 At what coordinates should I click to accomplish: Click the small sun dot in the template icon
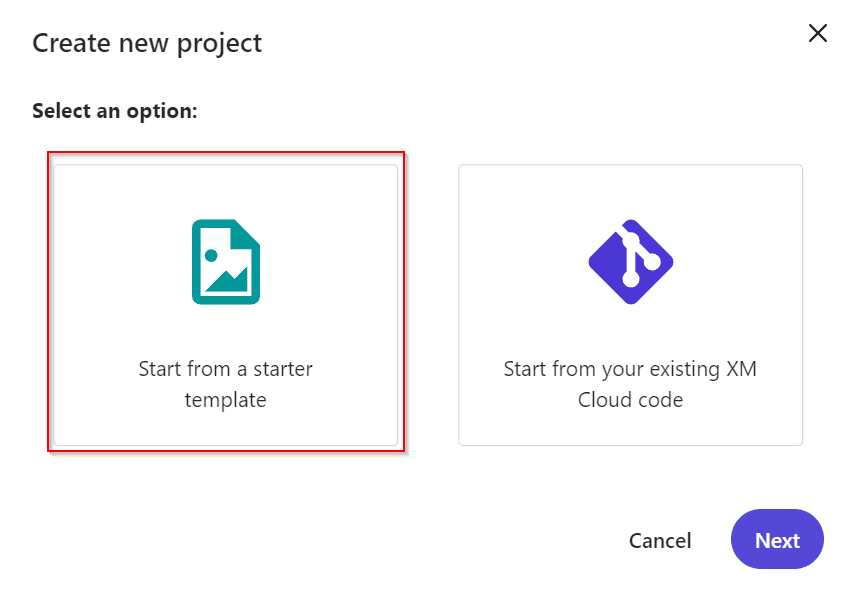point(211,255)
